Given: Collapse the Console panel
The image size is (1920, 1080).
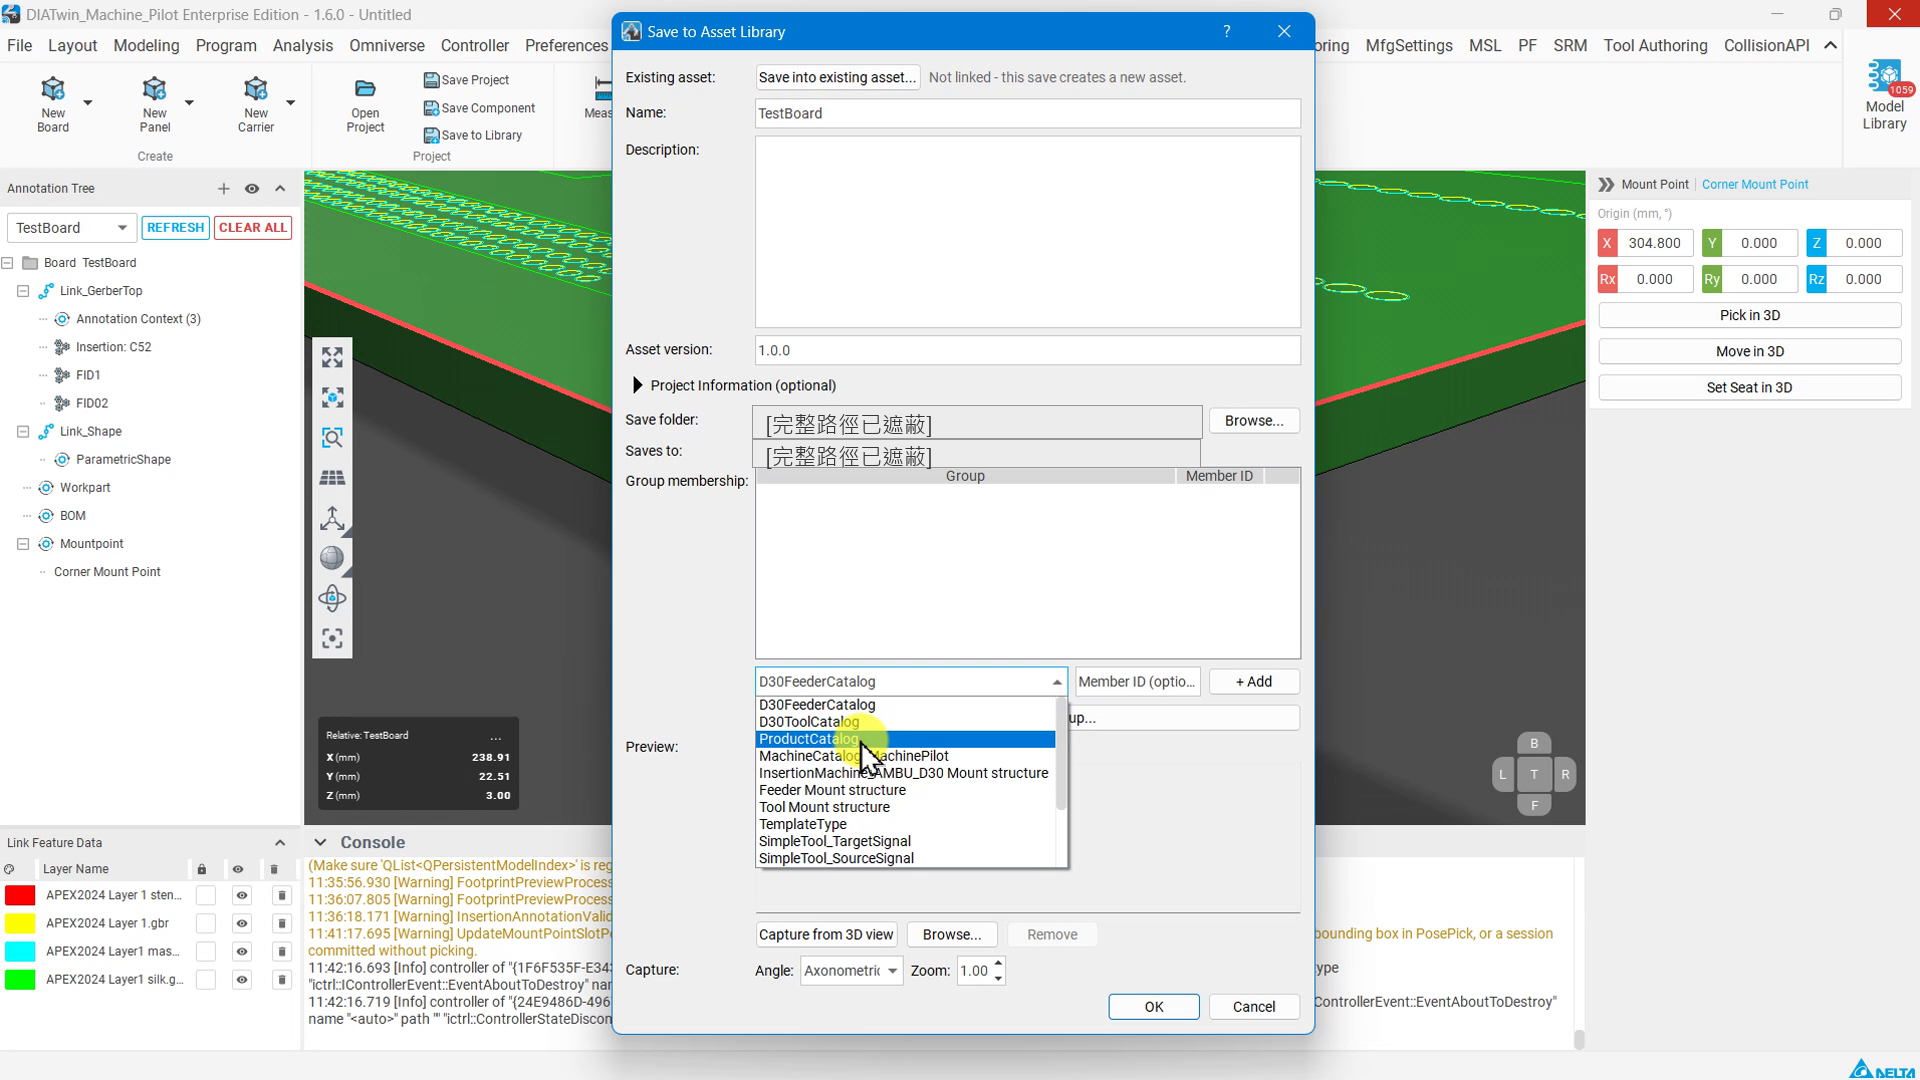Looking at the screenshot, I should [x=320, y=842].
